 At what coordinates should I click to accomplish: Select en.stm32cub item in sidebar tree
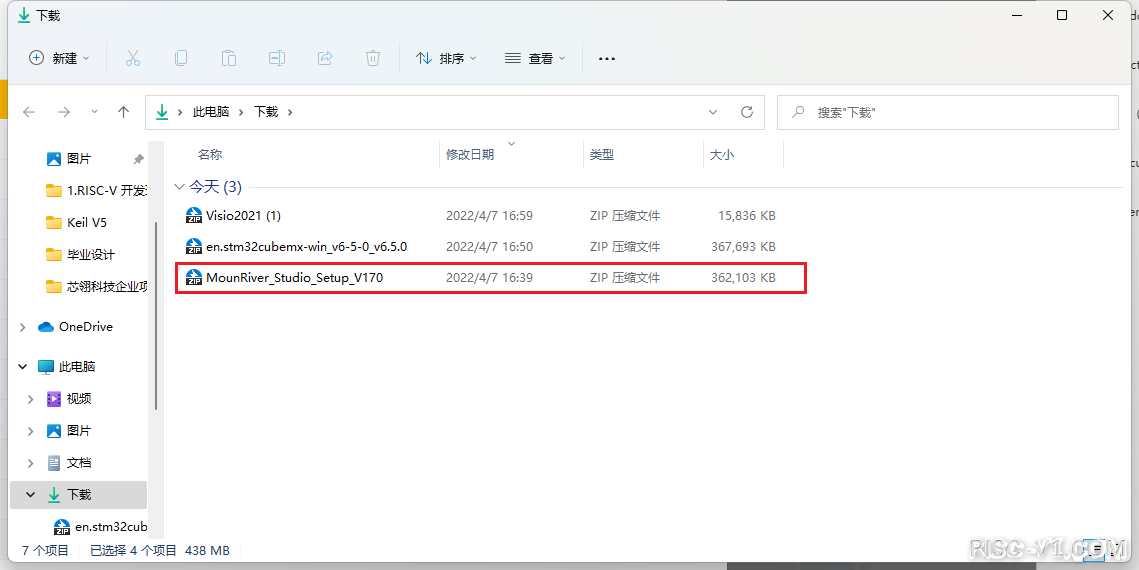[100, 526]
